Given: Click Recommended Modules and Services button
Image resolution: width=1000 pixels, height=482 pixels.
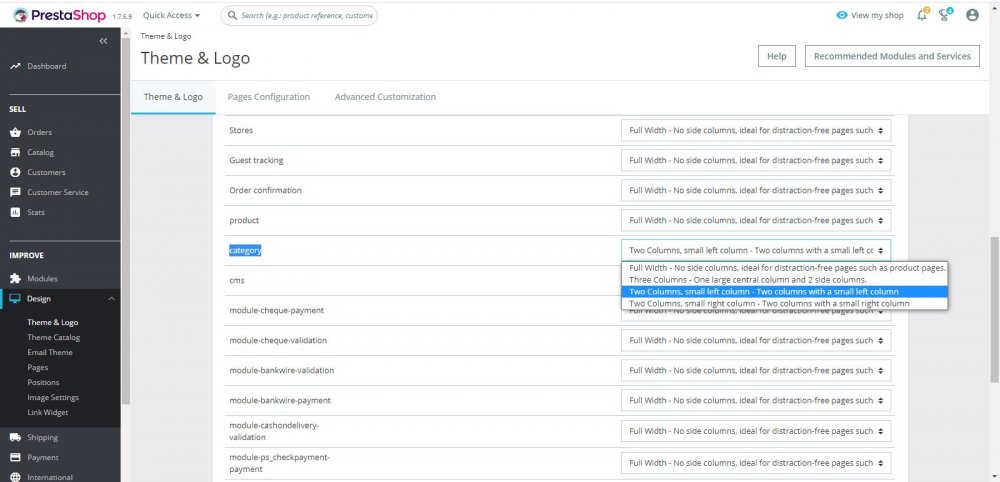Looking at the screenshot, I should (892, 56).
